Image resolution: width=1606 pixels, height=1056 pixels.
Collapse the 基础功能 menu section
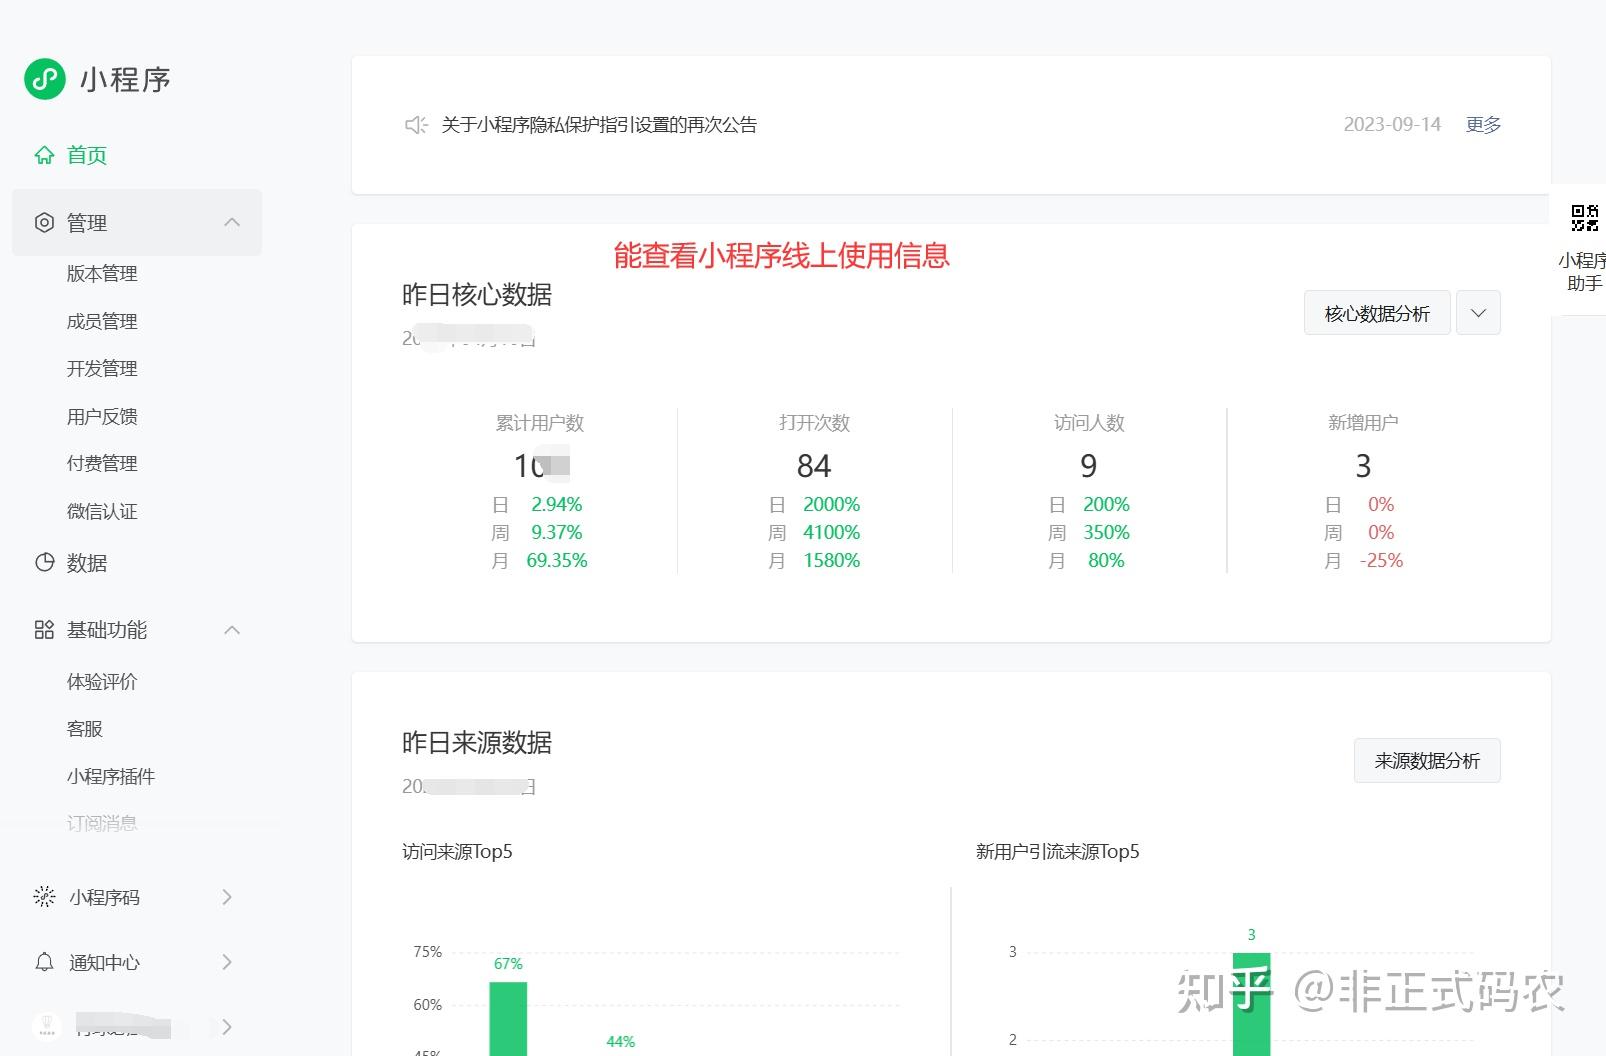tap(232, 630)
